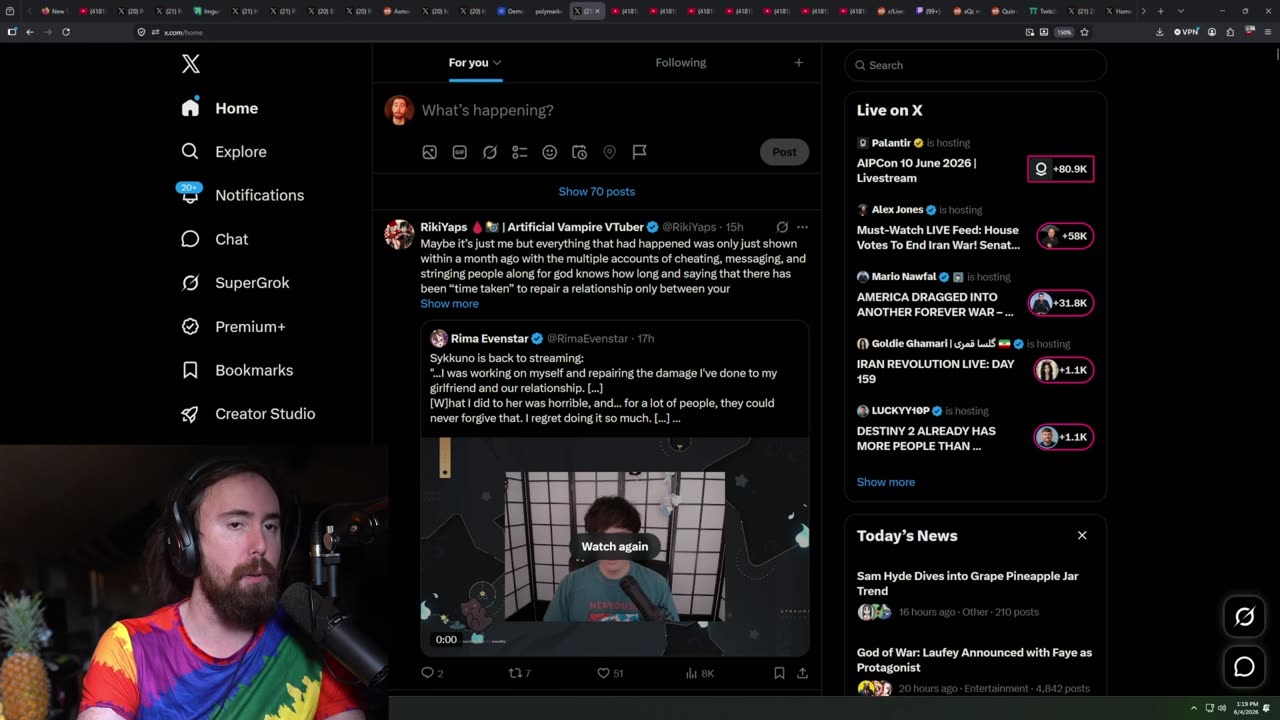
Task: Open God of War Laufey news
Action: [x=974, y=660]
